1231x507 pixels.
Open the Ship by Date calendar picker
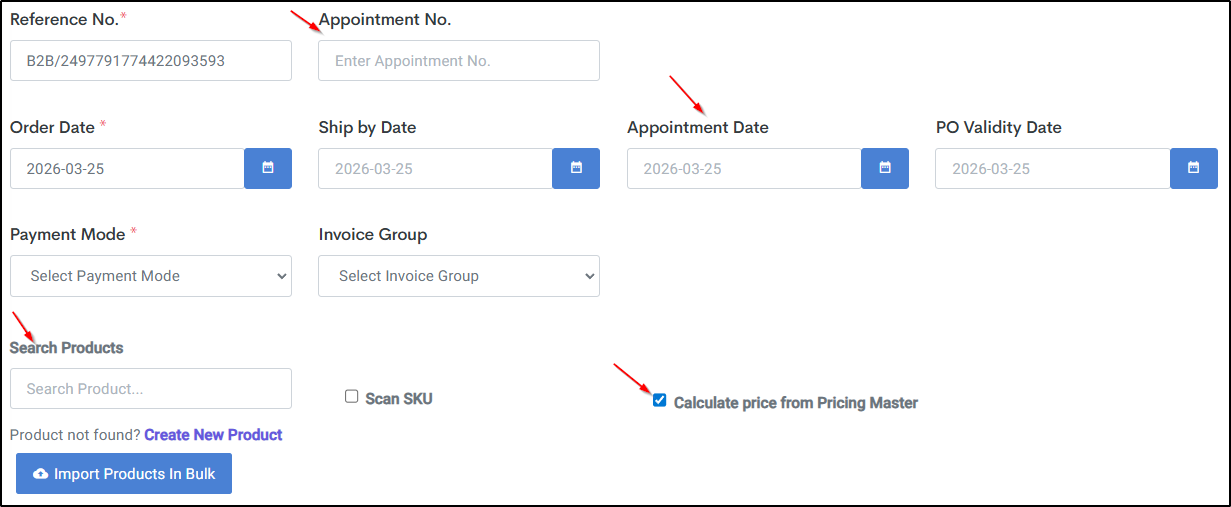click(x=576, y=168)
